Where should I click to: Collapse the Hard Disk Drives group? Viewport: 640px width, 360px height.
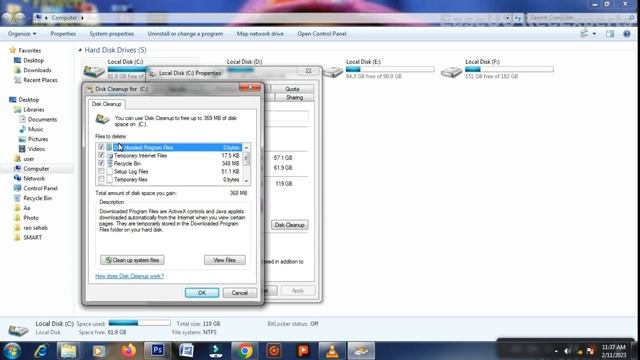(x=80, y=50)
